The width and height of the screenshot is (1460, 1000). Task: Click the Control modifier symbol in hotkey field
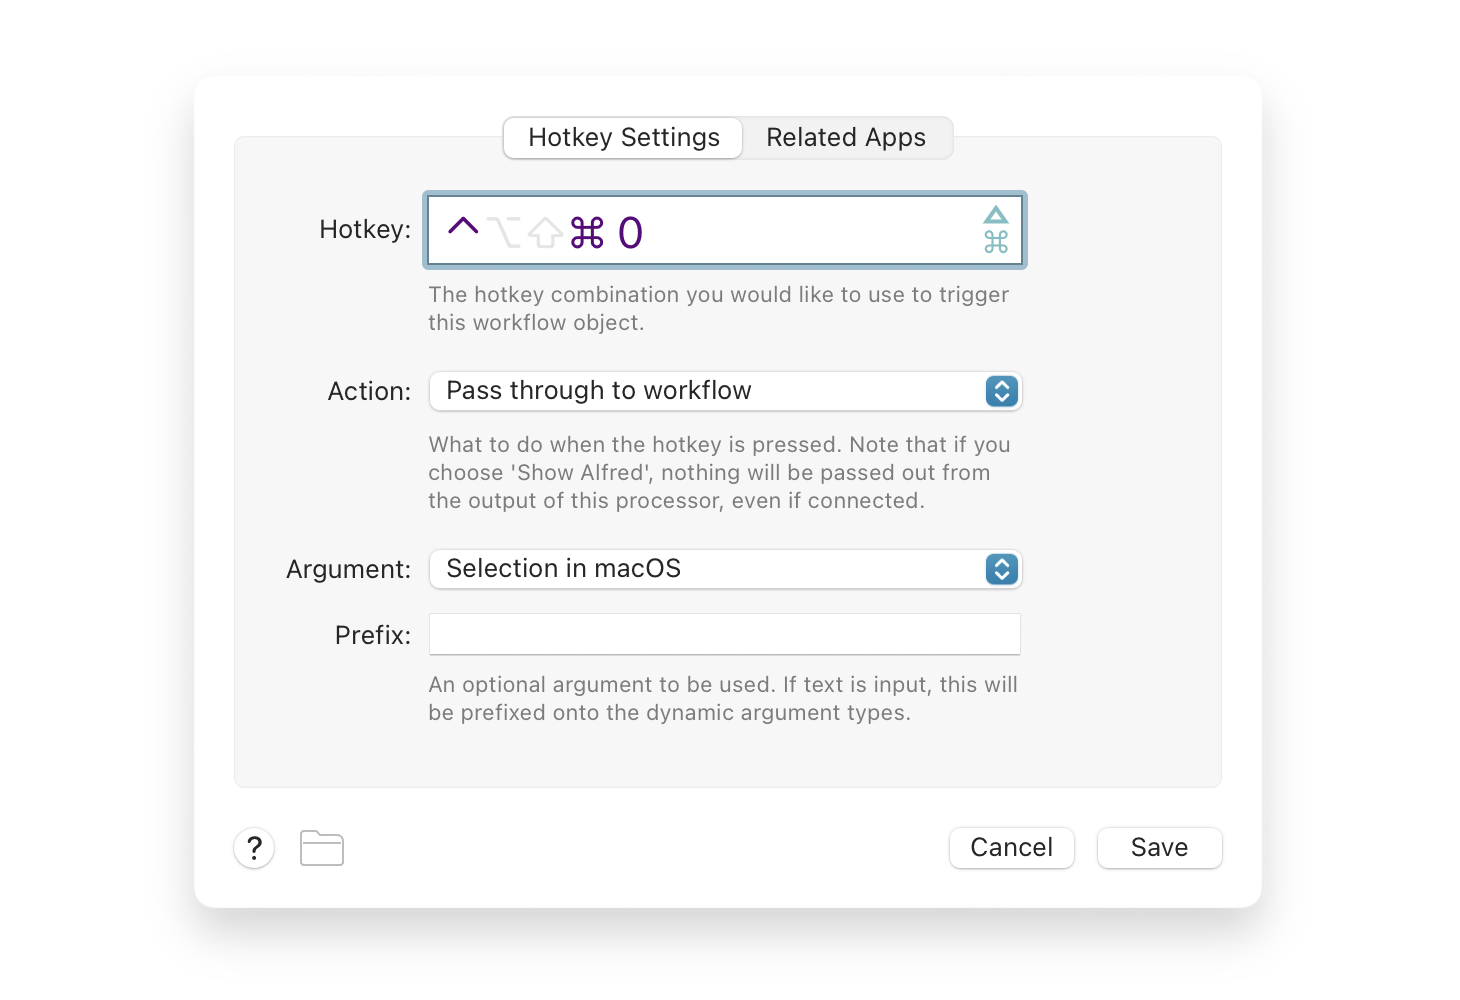tap(463, 227)
